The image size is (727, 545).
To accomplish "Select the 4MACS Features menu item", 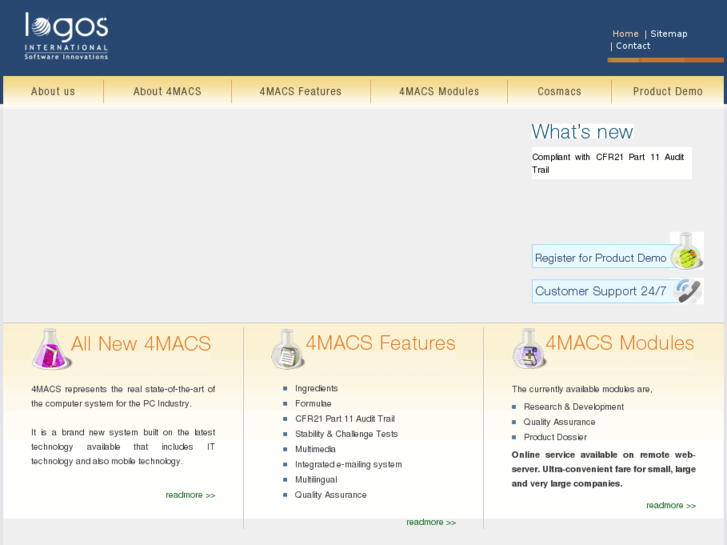I will coord(300,91).
